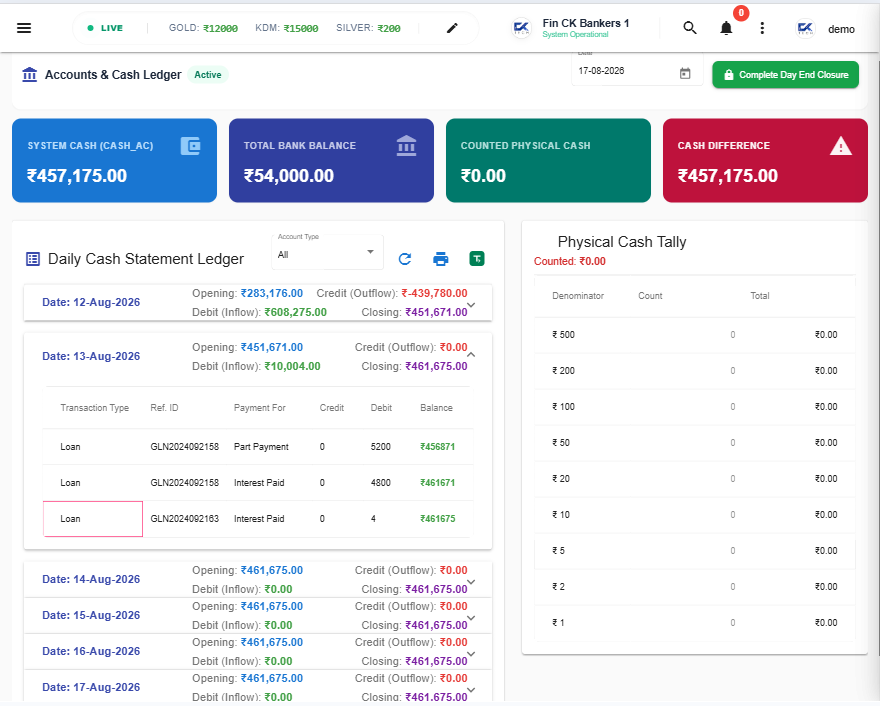Open demo user profile avatar
This screenshot has width=880, height=706.
(805, 28)
